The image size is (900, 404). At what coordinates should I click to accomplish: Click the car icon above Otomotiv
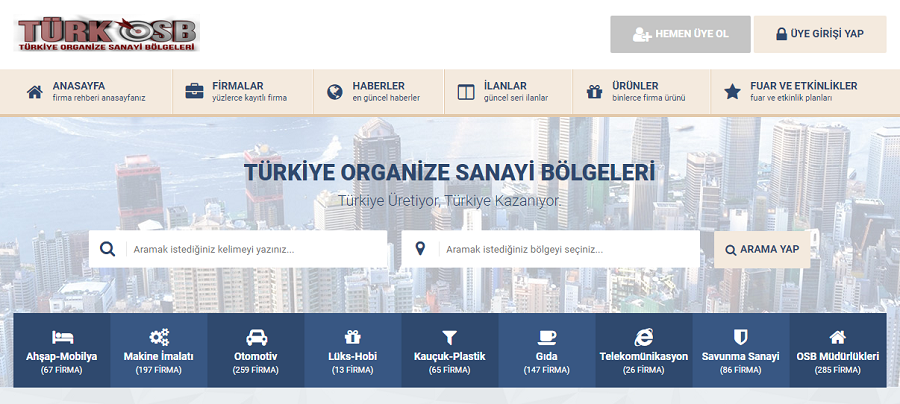pyautogui.click(x=256, y=337)
